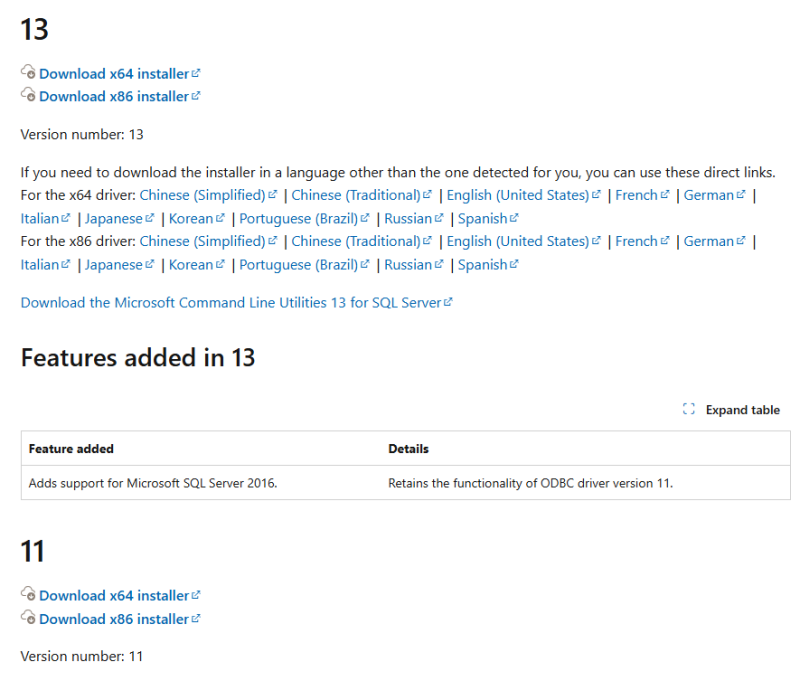Image resolution: width=800 pixels, height=681 pixels.
Task: Expand the features table
Action: (x=742, y=410)
